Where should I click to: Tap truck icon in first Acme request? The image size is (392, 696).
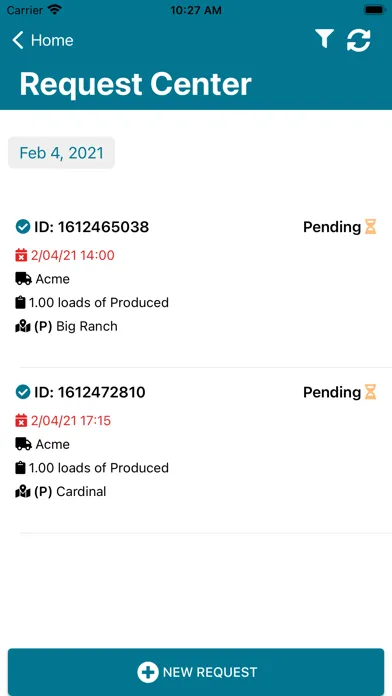click(23, 279)
